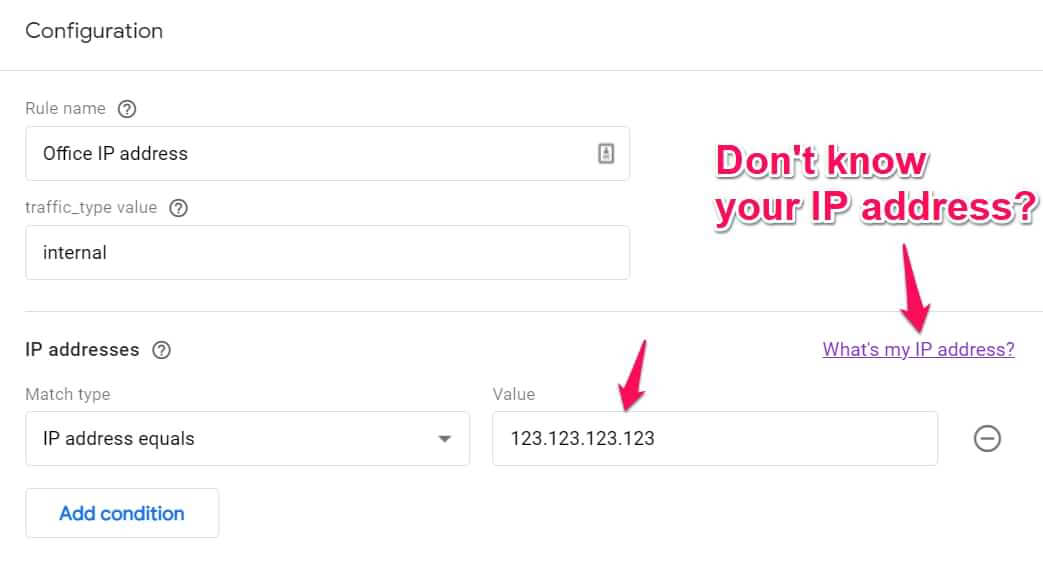Click the 'Value' label above IP field
1043x564 pixels.
pyautogui.click(x=513, y=394)
